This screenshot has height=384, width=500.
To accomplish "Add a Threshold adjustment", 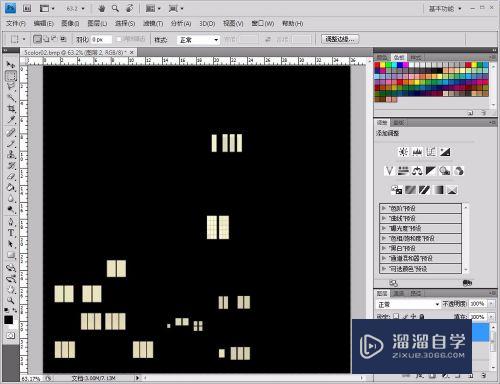I will (x=424, y=190).
